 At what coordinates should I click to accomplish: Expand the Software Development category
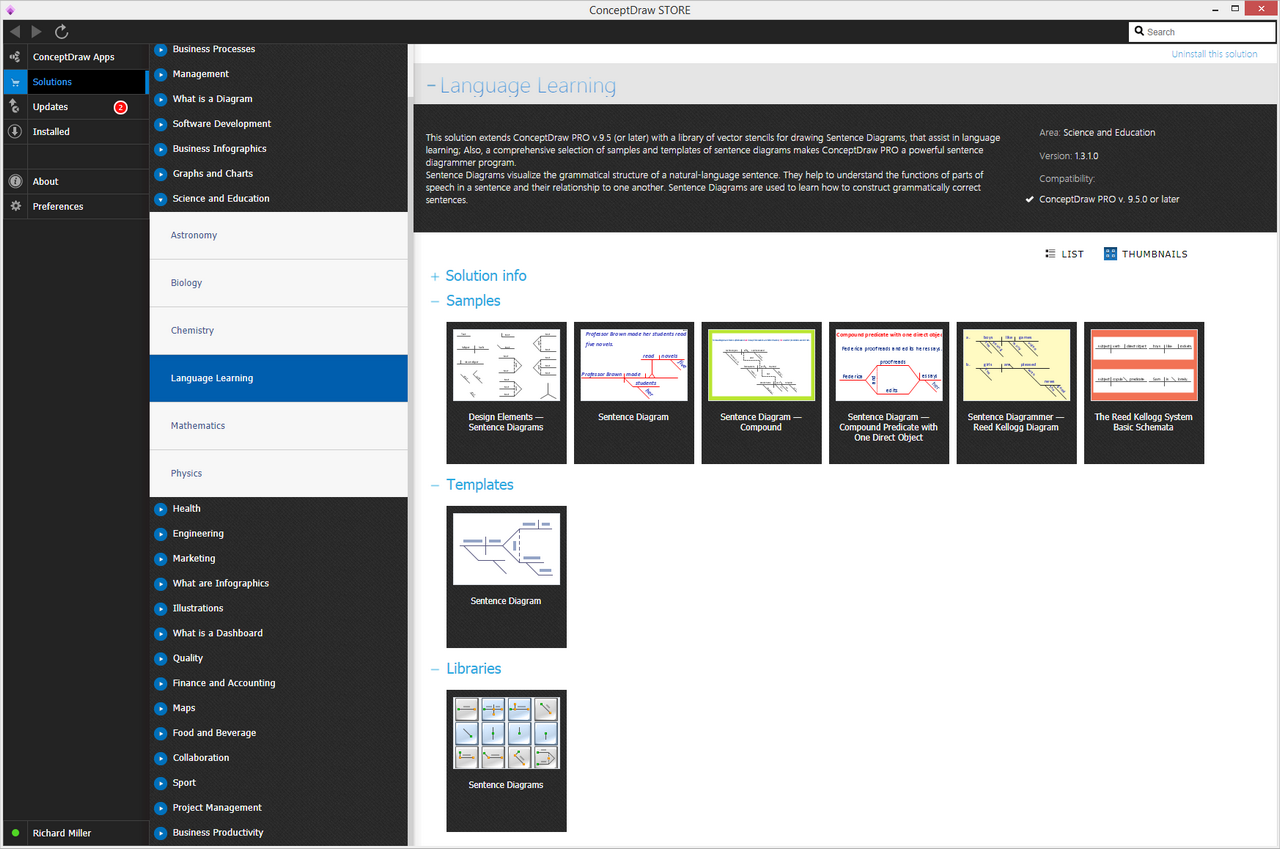point(161,124)
